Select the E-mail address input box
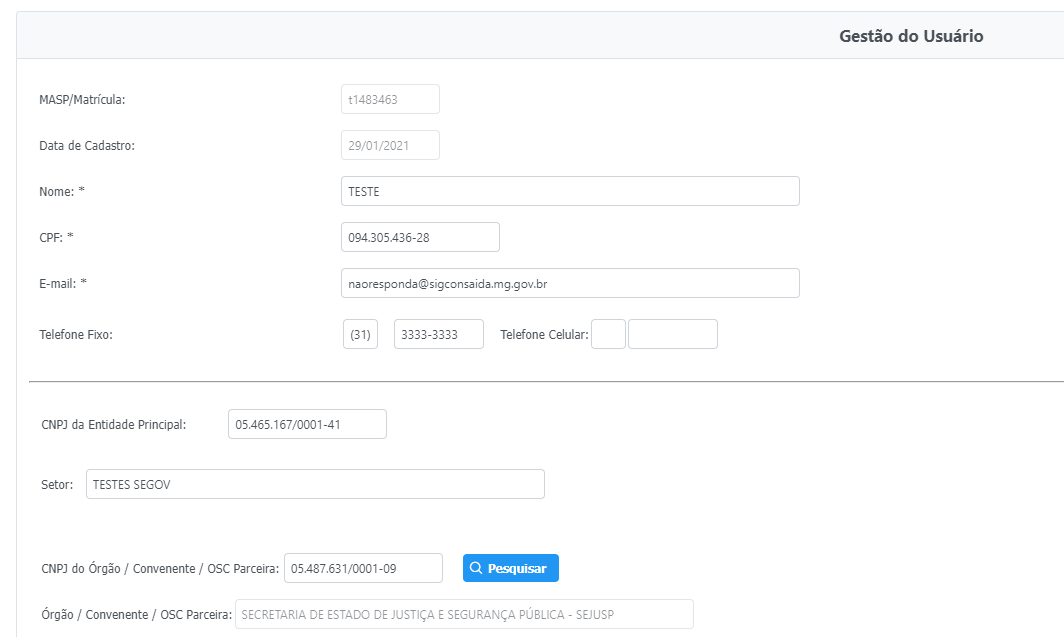The width and height of the screenshot is (1064, 637). (570, 283)
